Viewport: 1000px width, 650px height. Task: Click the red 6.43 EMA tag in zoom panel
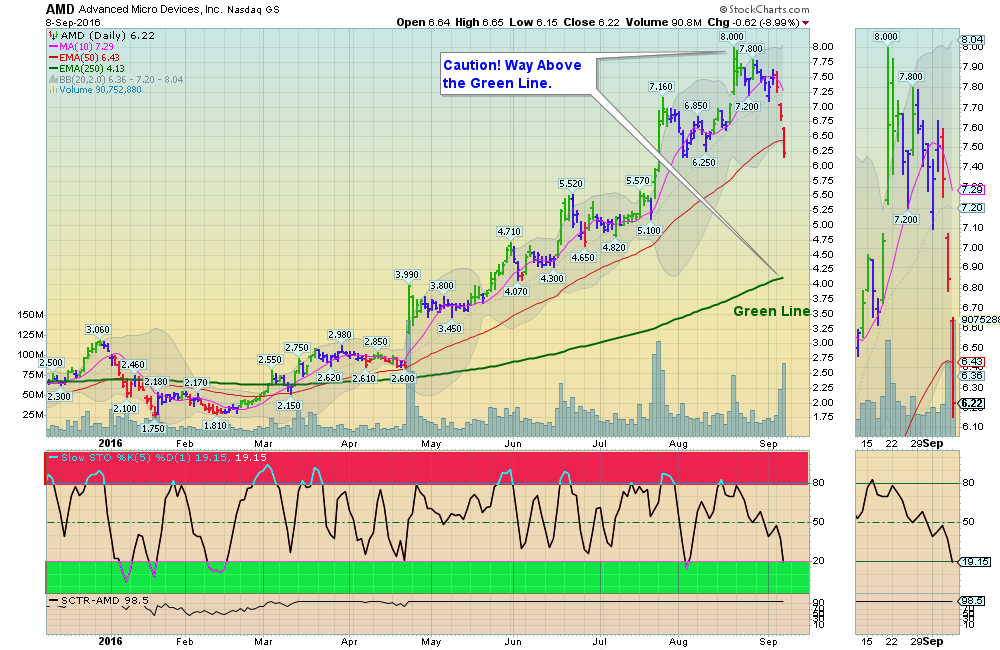[973, 362]
